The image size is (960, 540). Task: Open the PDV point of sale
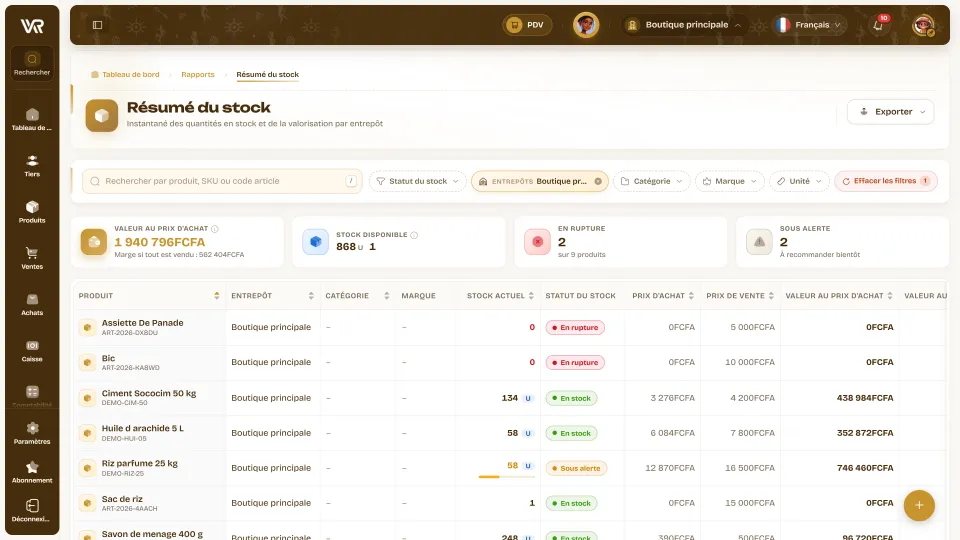(527, 25)
